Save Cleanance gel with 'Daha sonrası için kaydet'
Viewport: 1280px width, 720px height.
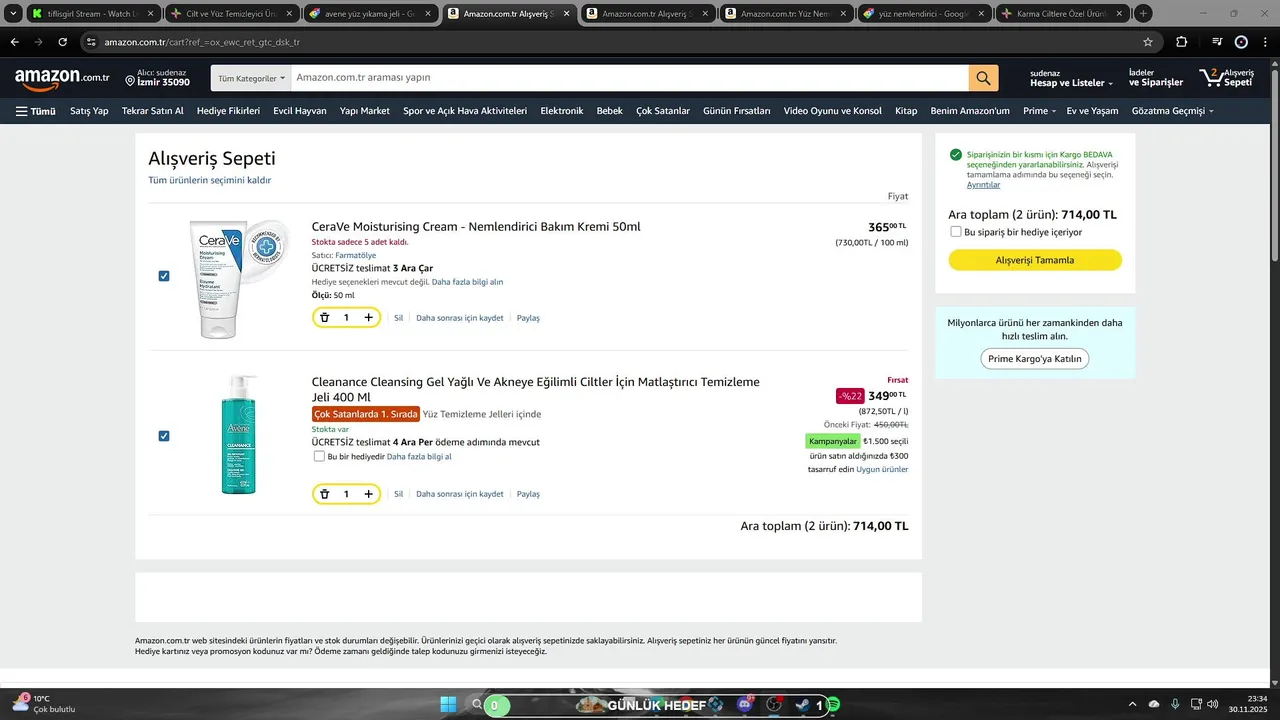pyautogui.click(x=460, y=494)
